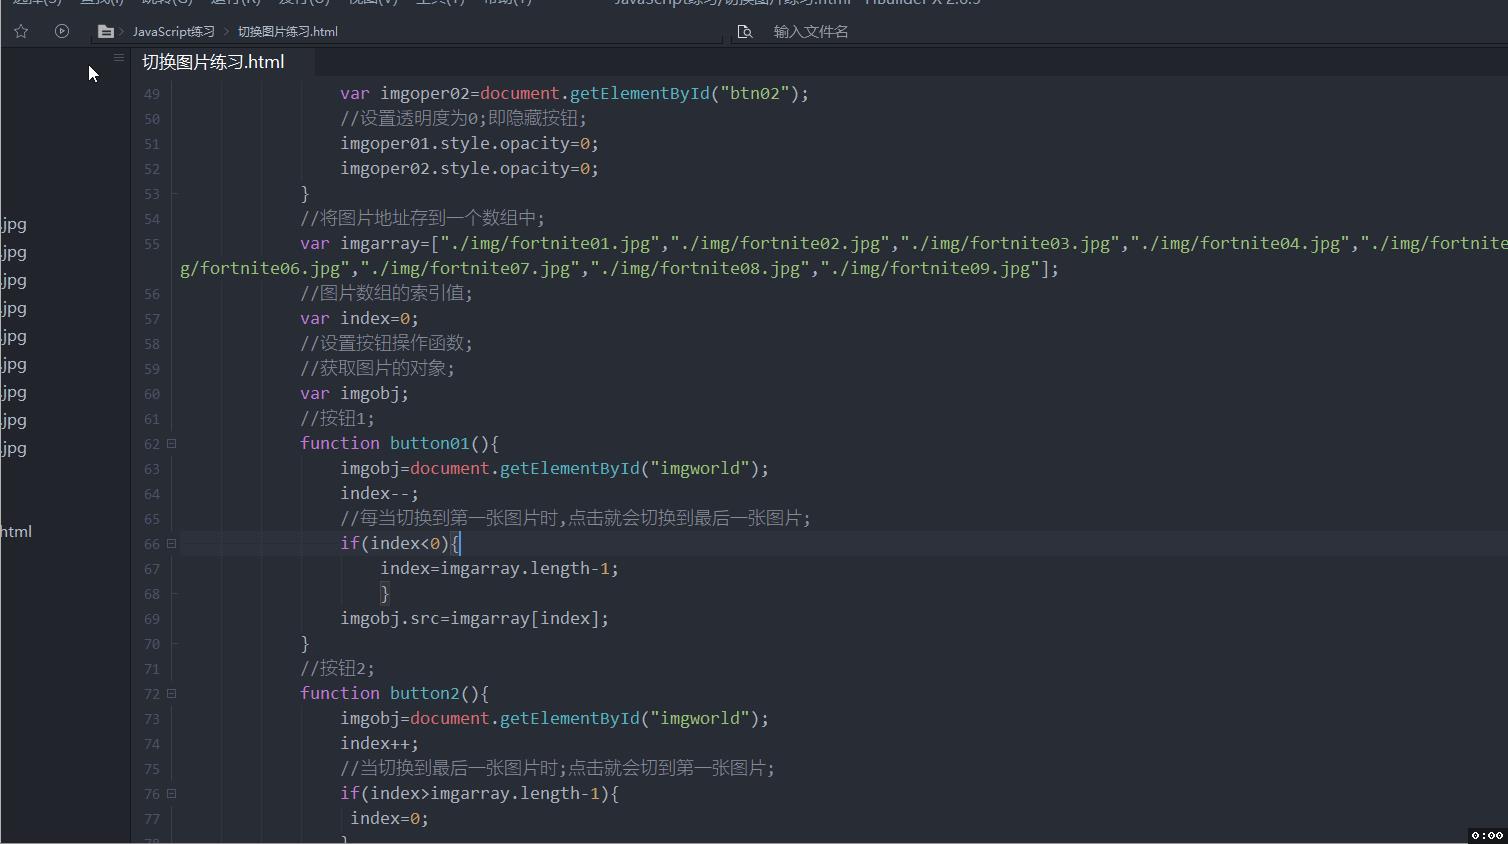The width and height of the screenshot is (1508, 844).
Task: Click the comment 设置按钮操作函数
Action: [x=386, y=343]
